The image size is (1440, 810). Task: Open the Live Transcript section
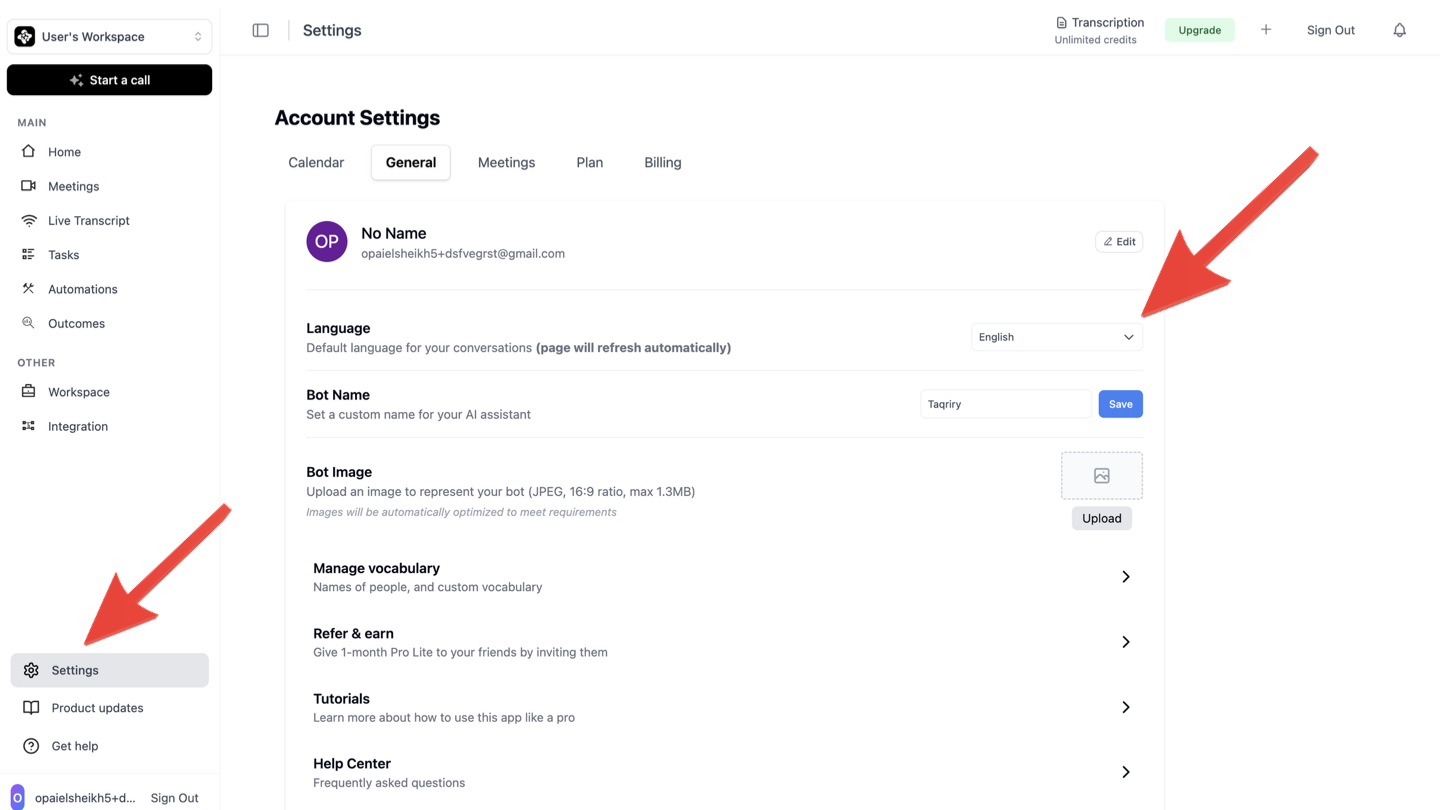click(88, 220)
